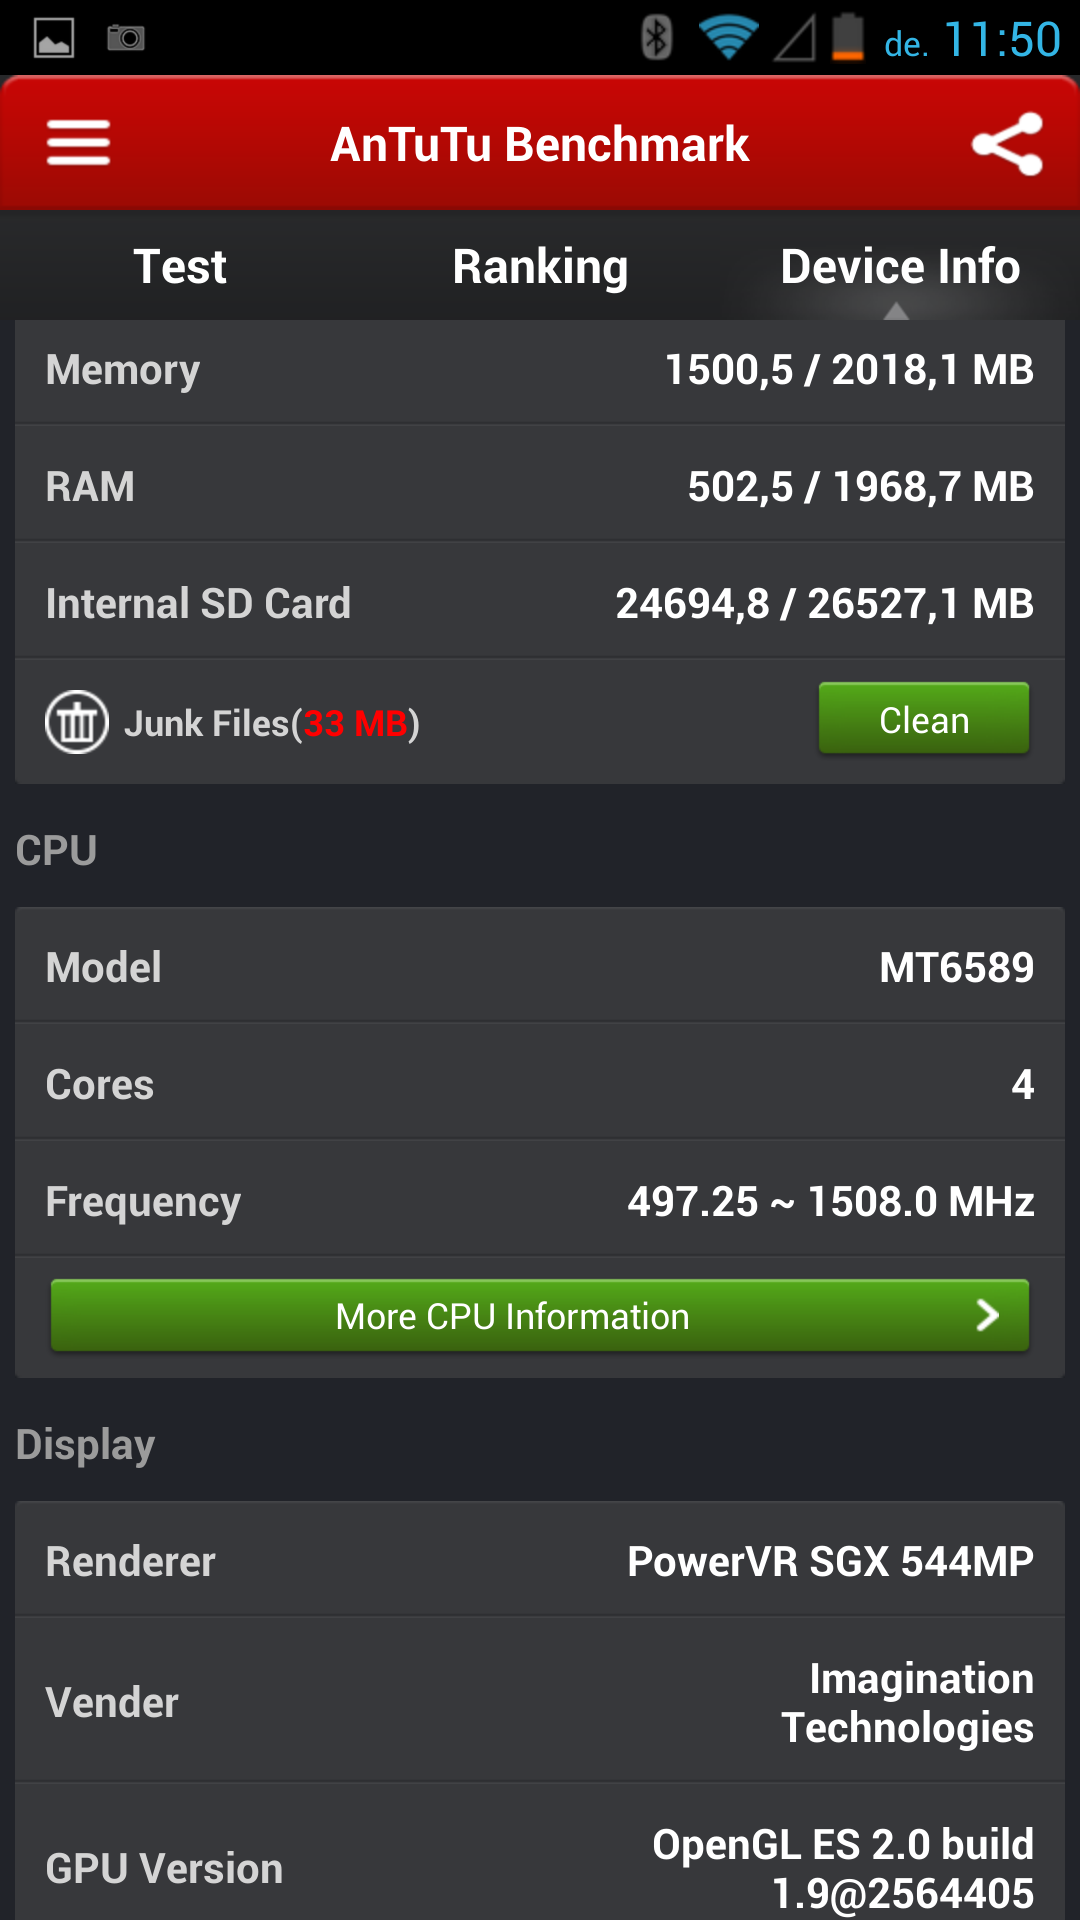Tap the status bar clock
The width and height of the screenshot is (1080, 1920).
click(x=1001, y=40)
